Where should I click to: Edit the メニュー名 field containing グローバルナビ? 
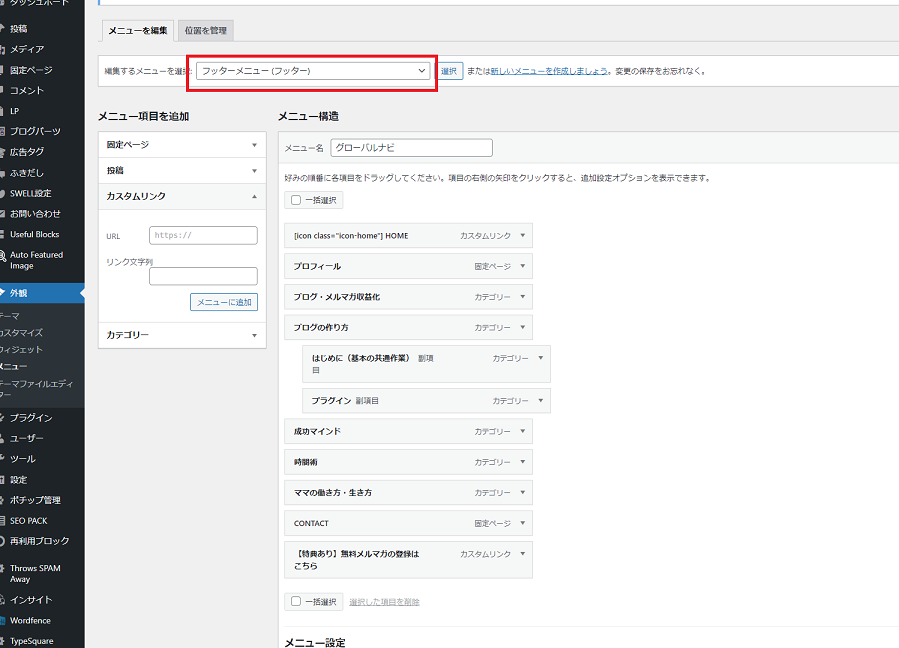pyautogui.click(x=412, y=148)
